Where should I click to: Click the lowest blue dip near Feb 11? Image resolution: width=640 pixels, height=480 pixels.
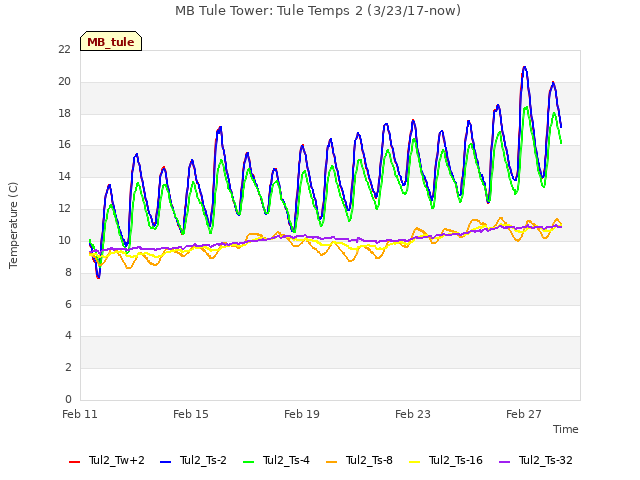[x=98, y=277]
